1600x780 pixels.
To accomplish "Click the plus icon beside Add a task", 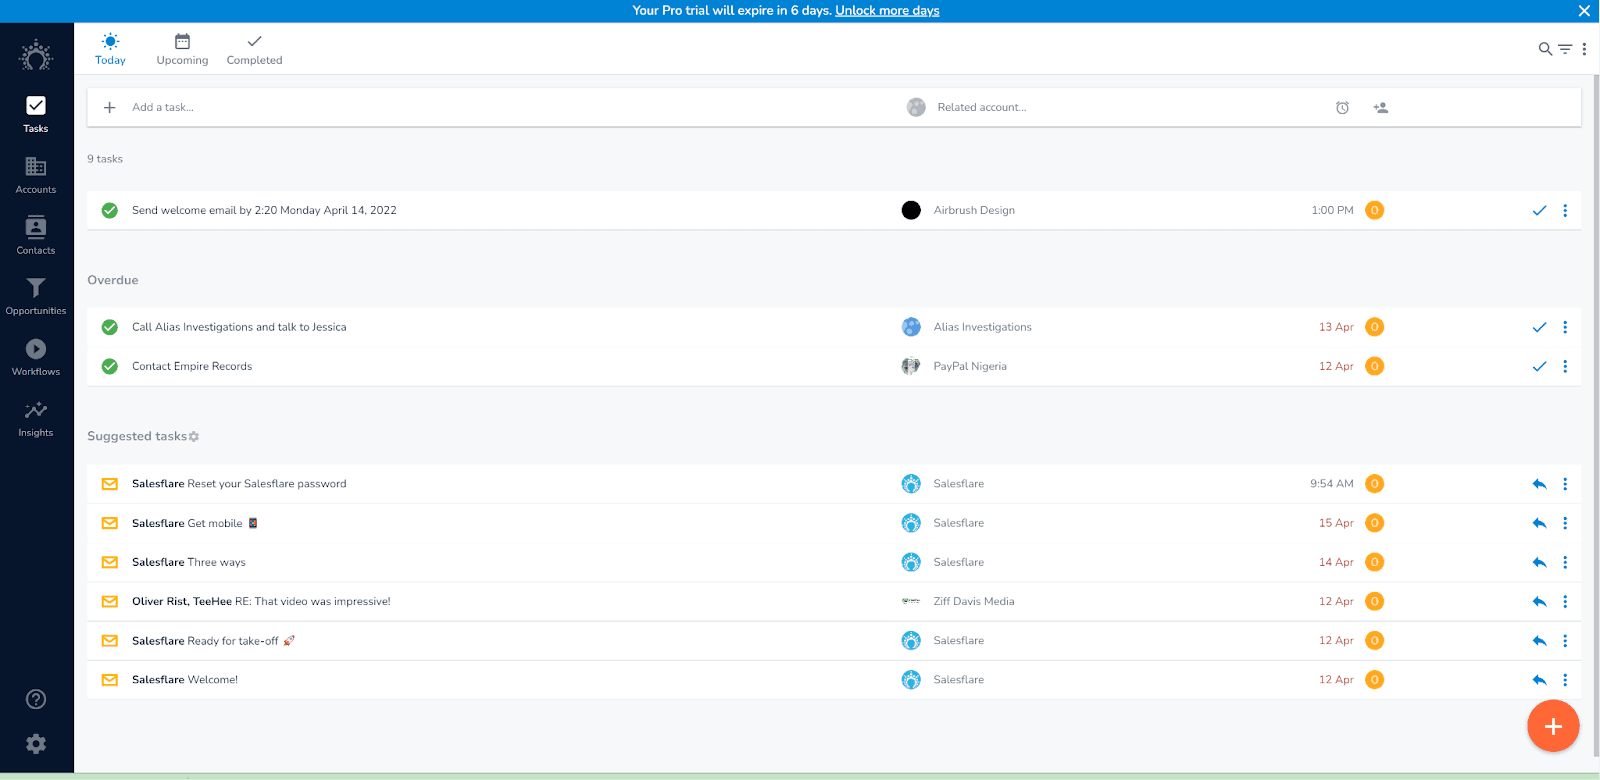I will tap(110, 107).
